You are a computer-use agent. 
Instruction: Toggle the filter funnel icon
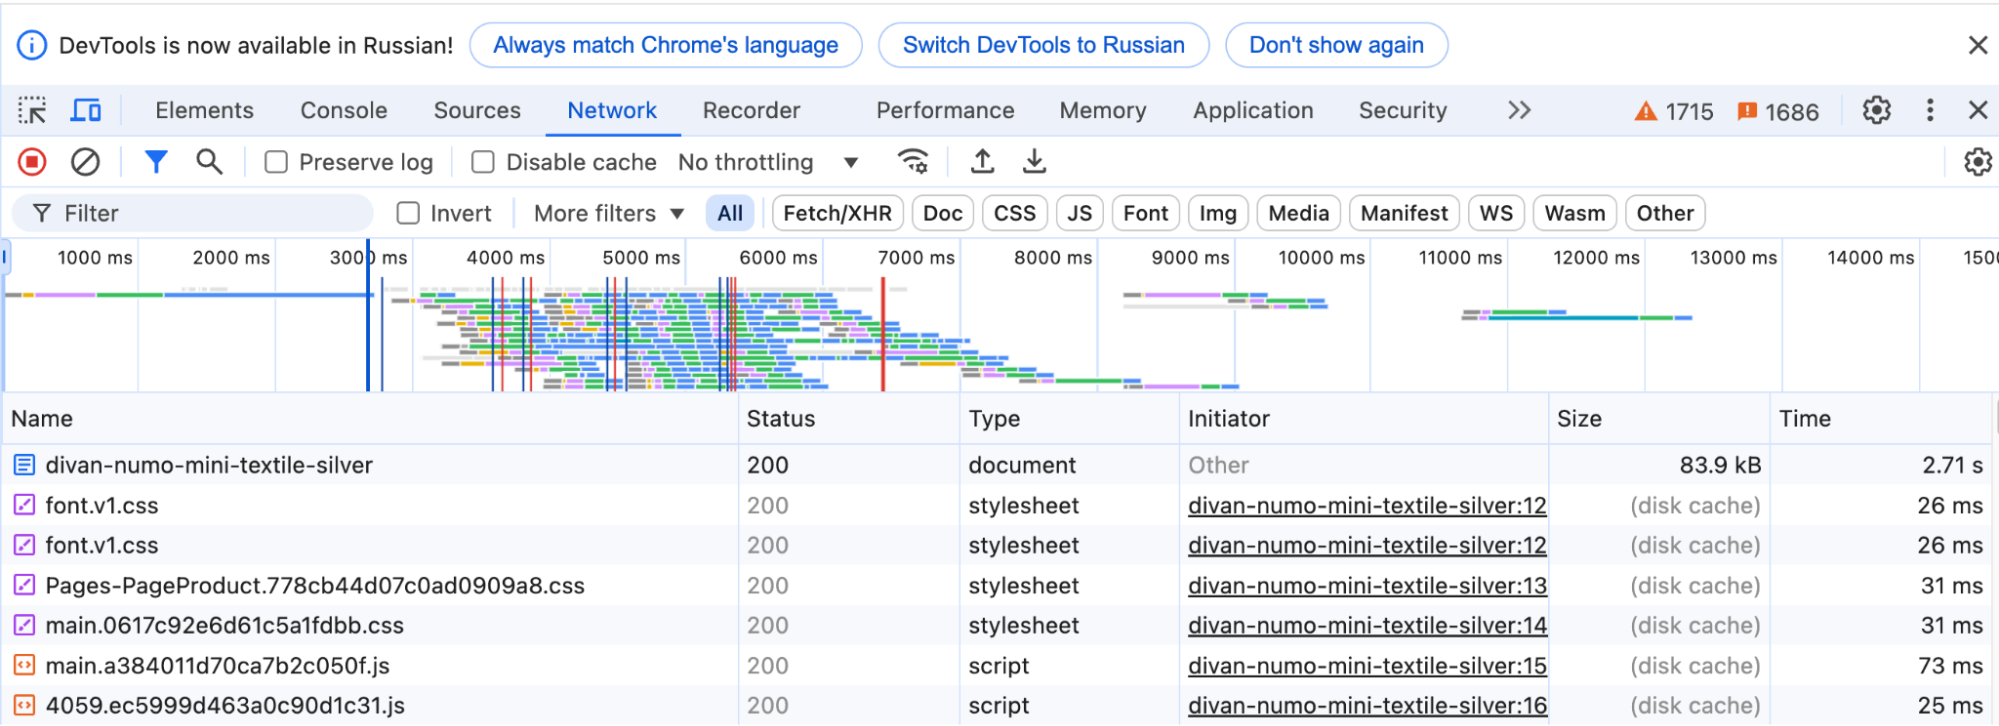156,162
